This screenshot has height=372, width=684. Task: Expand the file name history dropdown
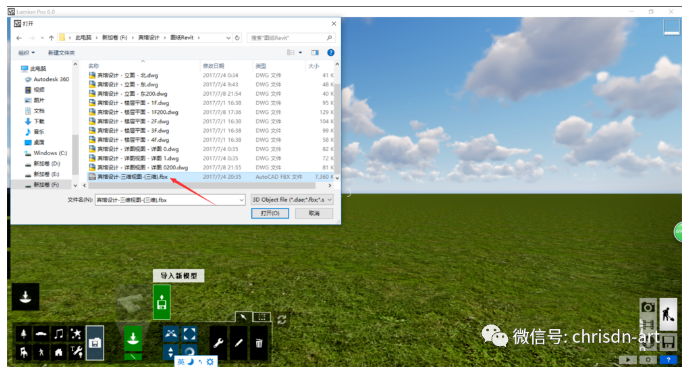[x=241, y=200]
